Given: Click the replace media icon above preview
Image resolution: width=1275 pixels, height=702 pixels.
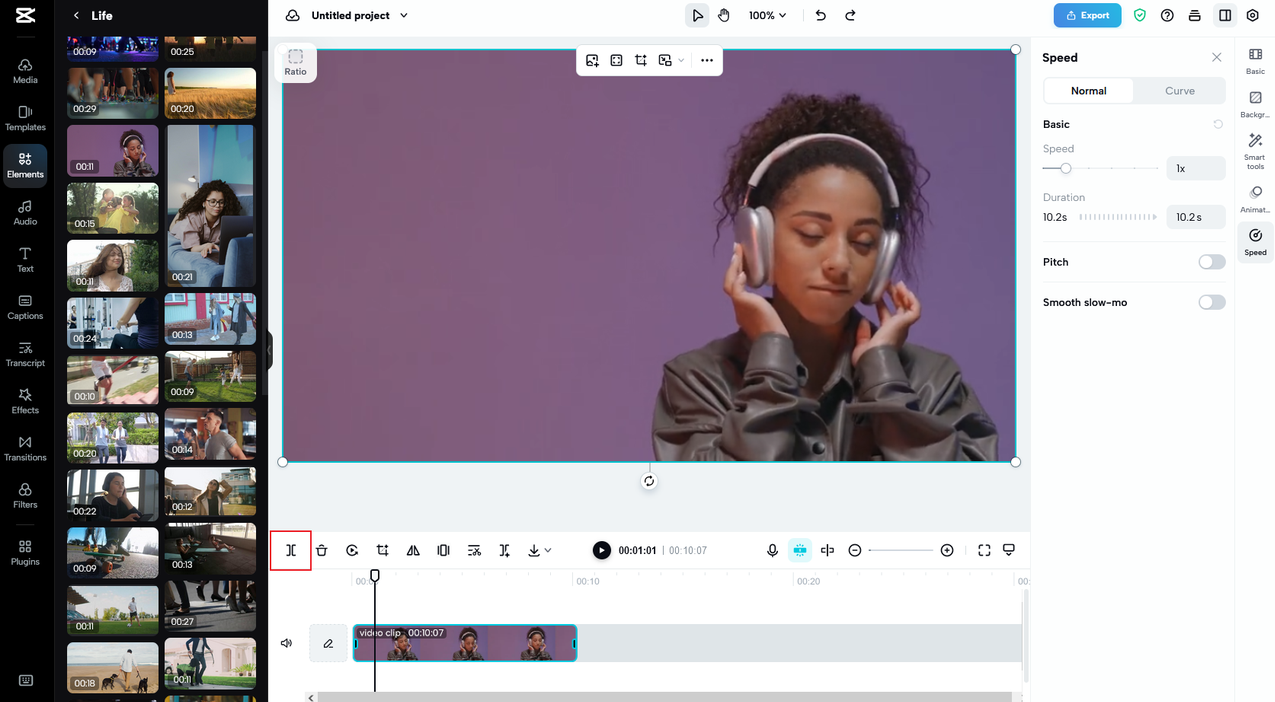Looking at the screenshot, I should (x=592, y=60).
